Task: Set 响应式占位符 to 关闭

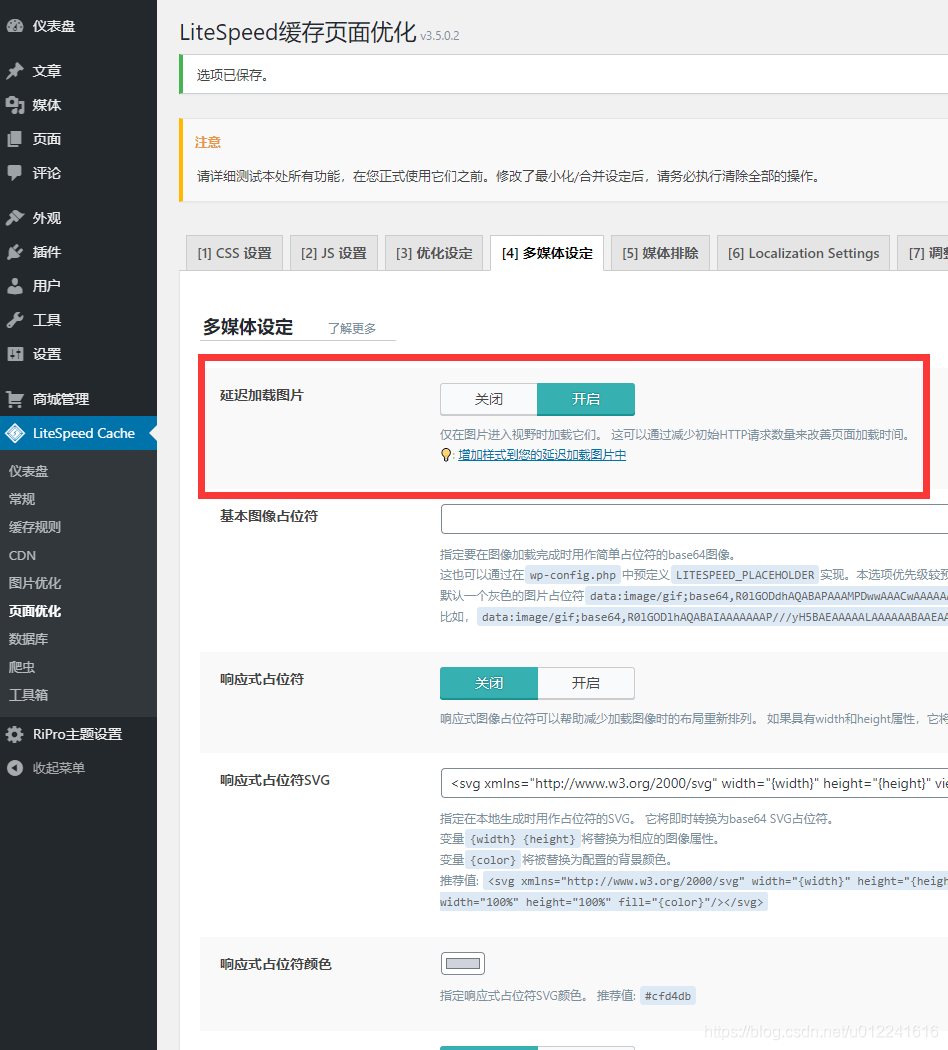Action: (x=489, y=683)
